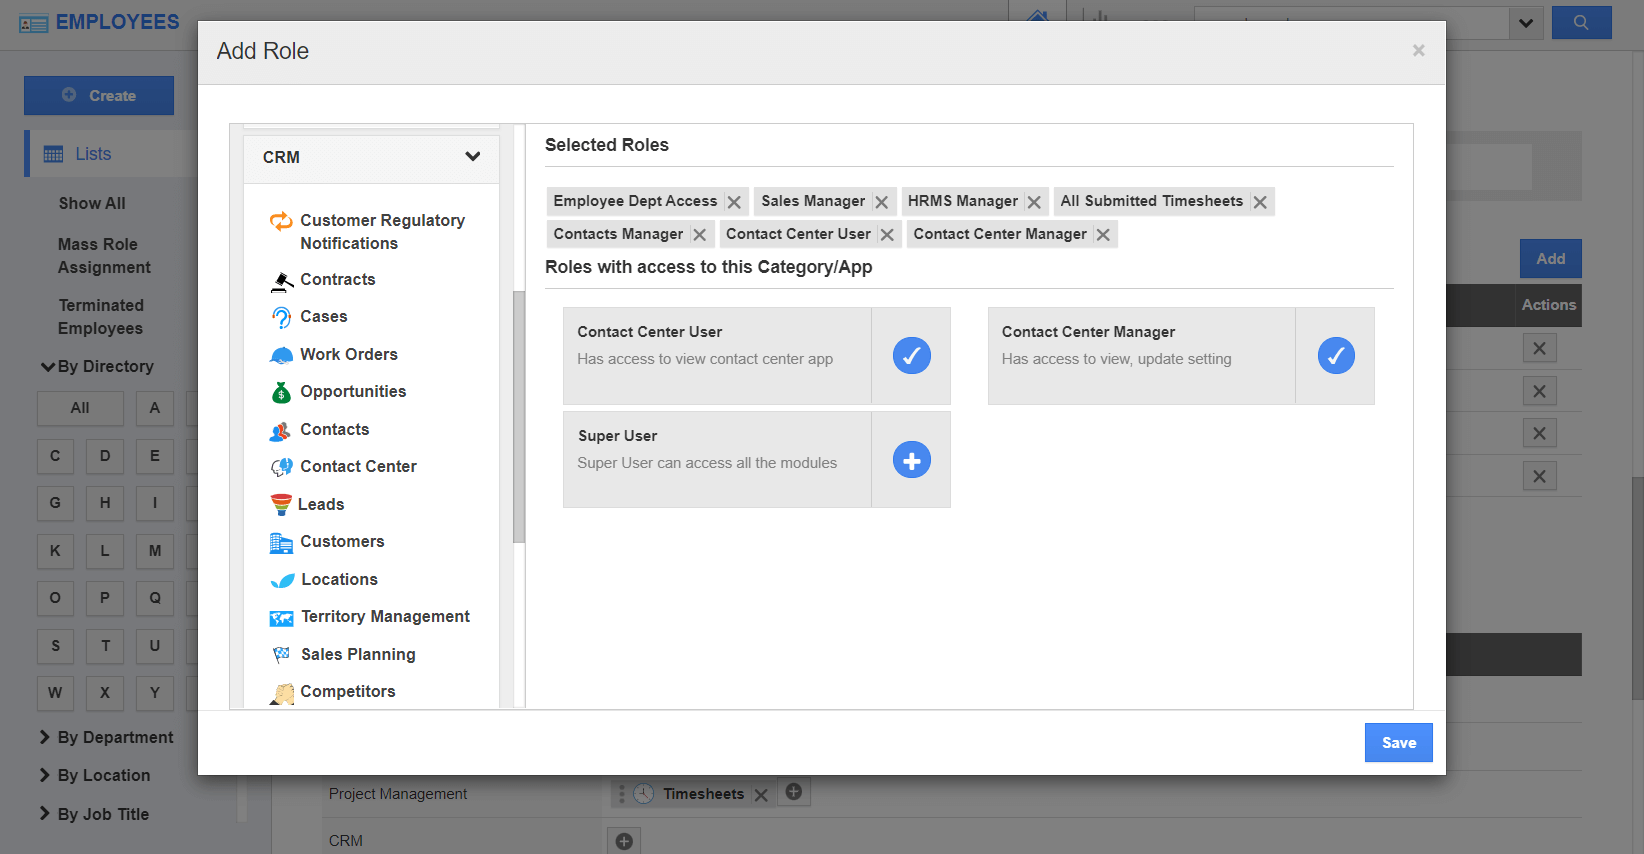Viewport: 1644px width, 854px height.
Task: Close the Add Role dialog
Action: [x=1418, y=51]
